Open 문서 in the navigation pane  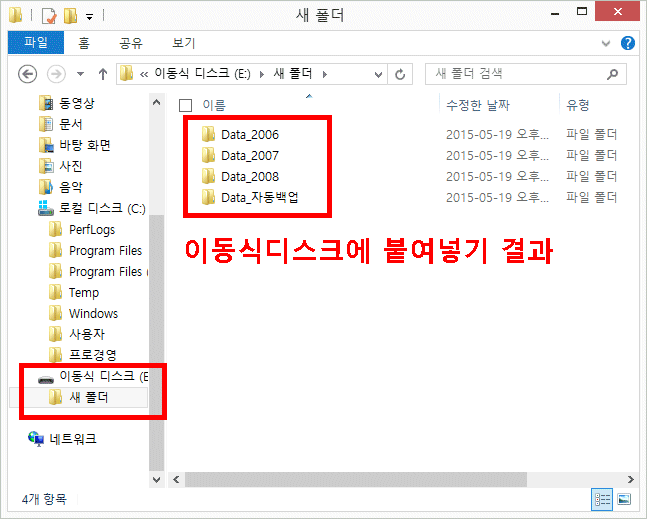pyautogui.click(x=61, y=124)
